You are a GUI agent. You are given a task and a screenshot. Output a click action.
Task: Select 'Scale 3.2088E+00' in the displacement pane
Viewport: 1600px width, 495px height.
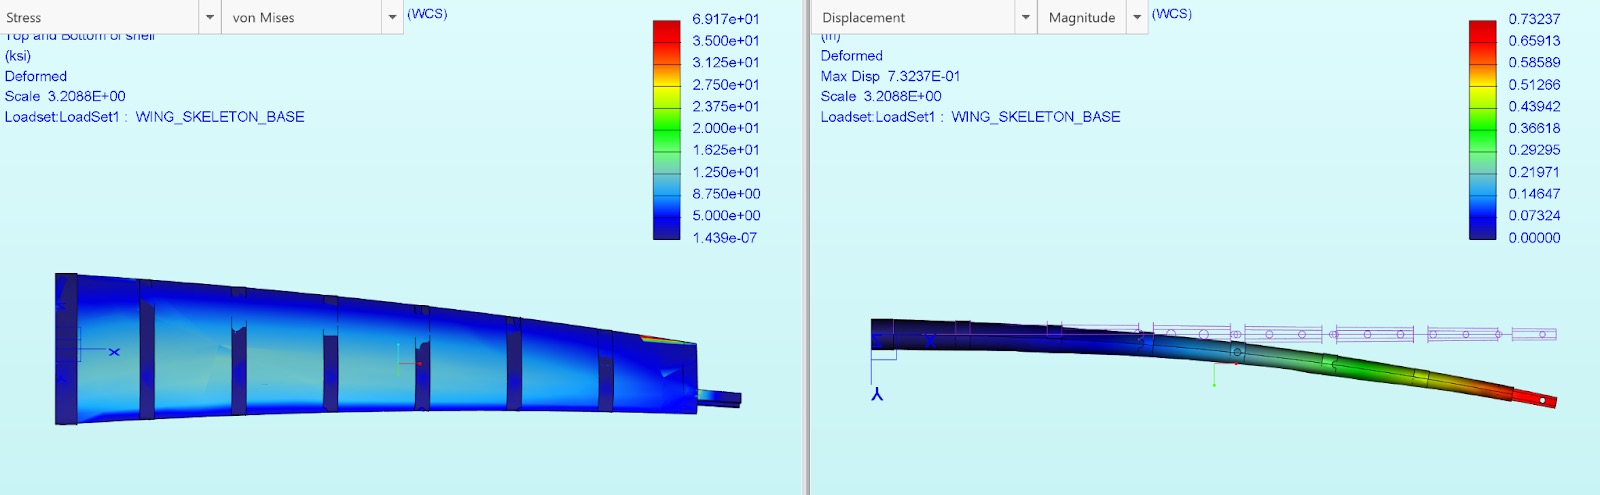coord(881,96)
